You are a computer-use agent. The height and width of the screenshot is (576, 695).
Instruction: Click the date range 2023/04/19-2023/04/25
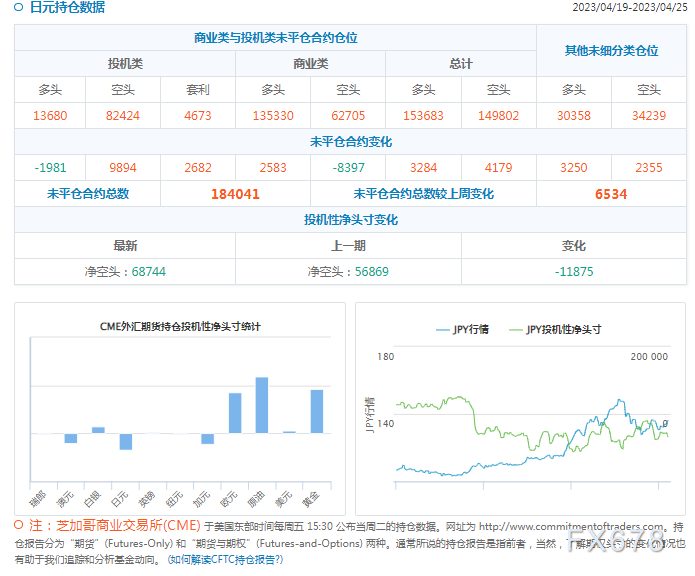click(x=630, y=7)
